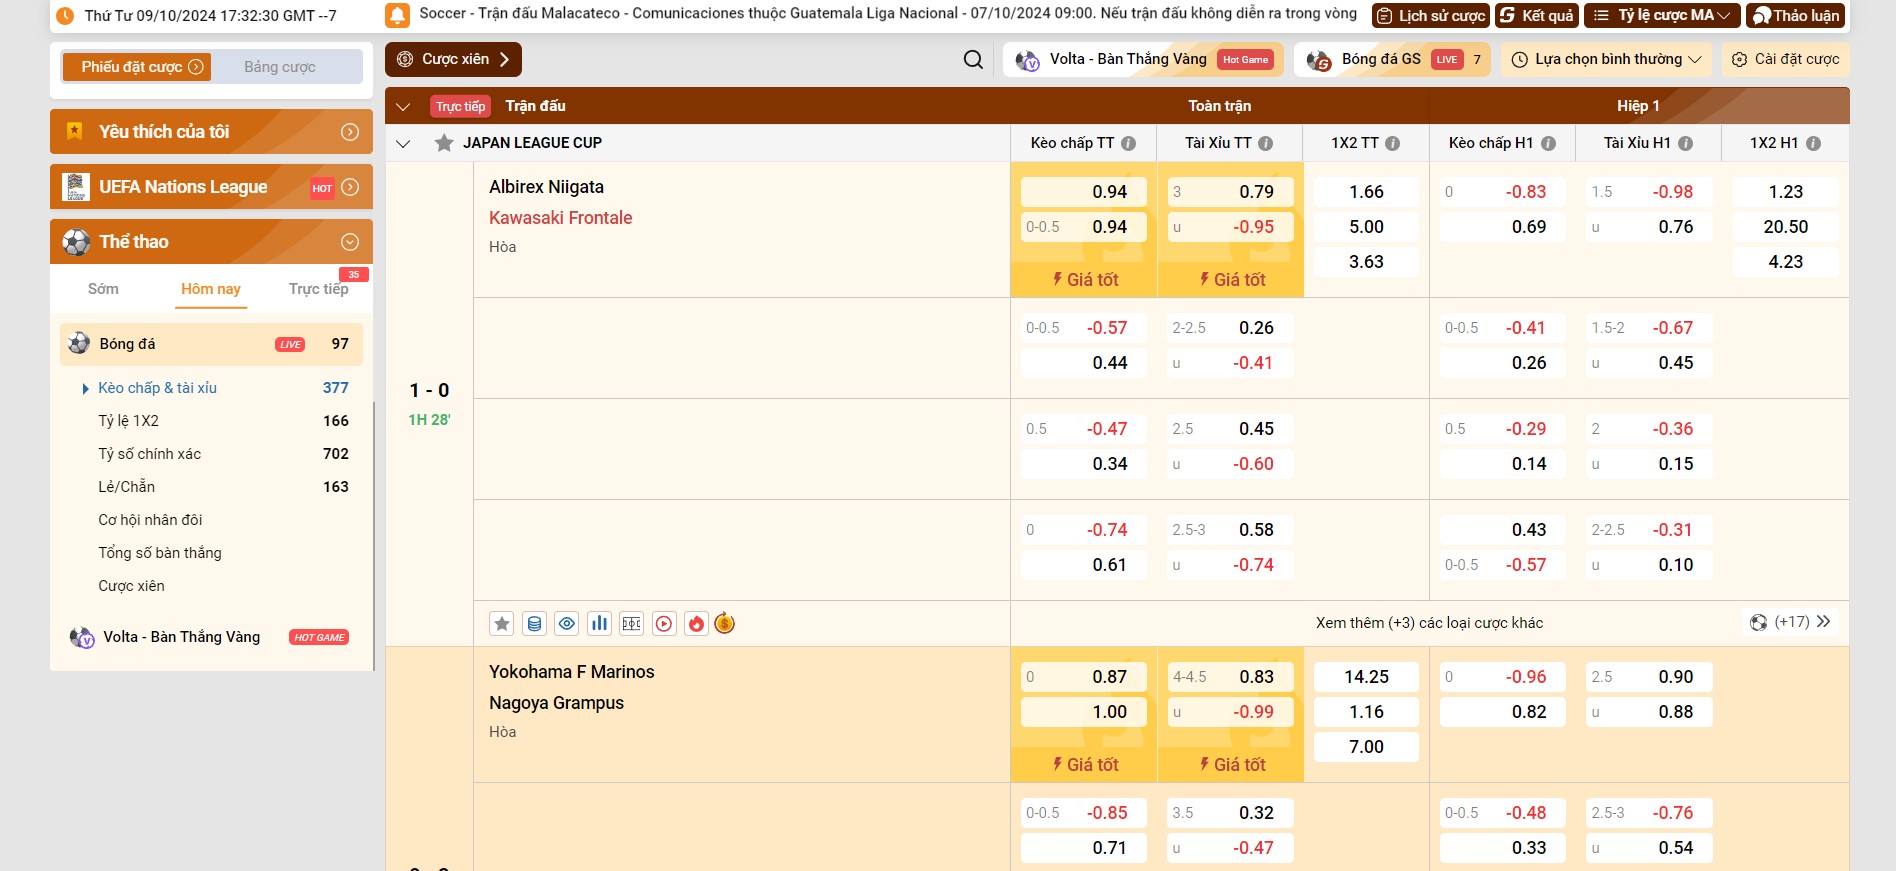The width and height of the screenshot is (1896, 871).
Task: Favorite the JAPAN LEAGUE CUP with star
Action: [444, 143]
